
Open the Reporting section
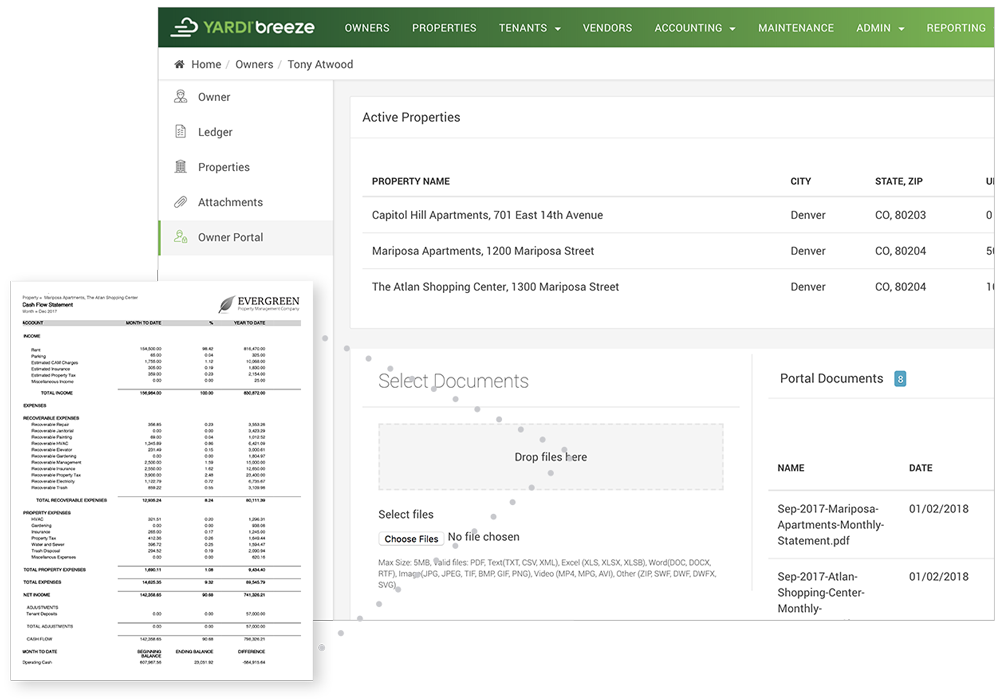tap(956, 28)
